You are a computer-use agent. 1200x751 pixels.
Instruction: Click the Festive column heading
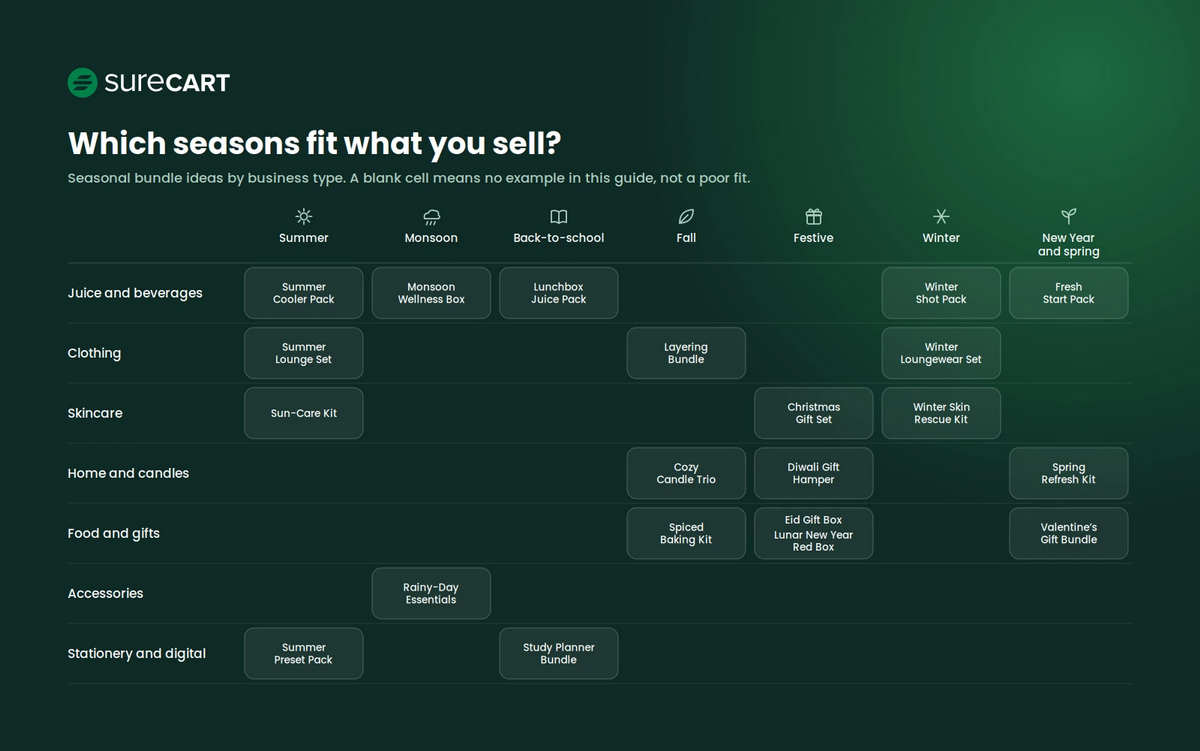[x=814, y=238]
